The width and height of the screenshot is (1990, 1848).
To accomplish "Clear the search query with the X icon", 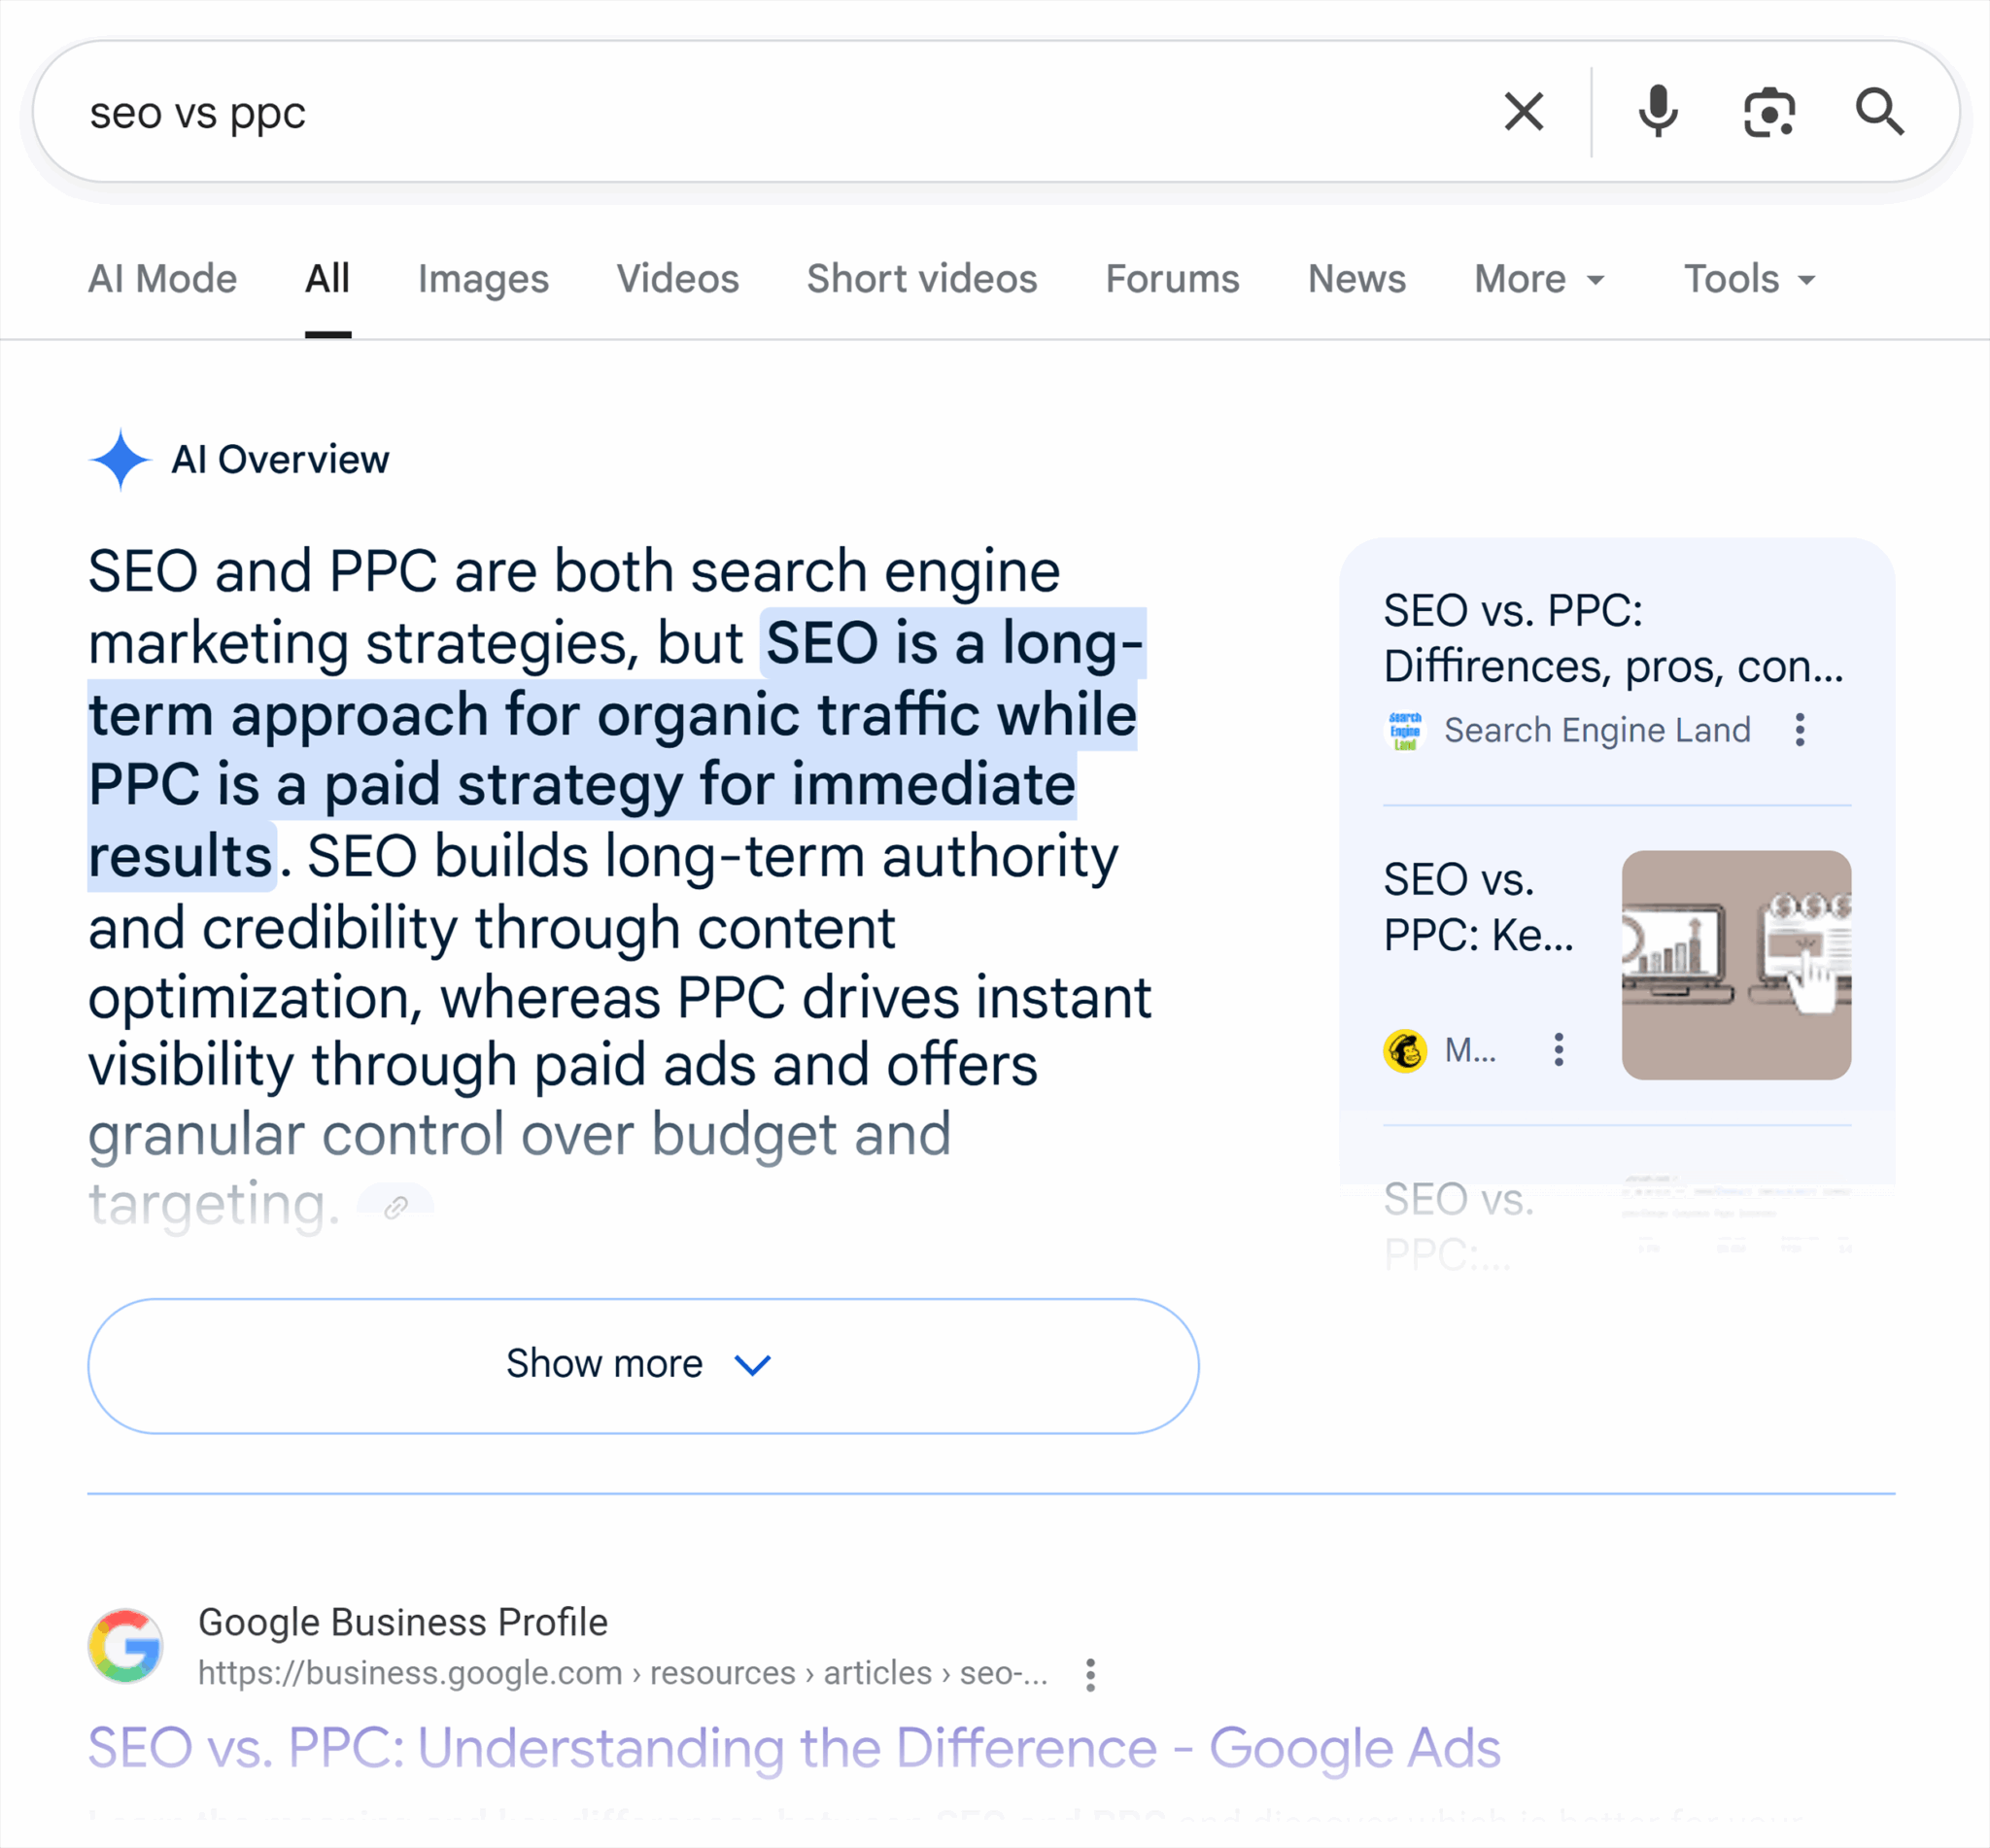I will (x=1523, y=112).
